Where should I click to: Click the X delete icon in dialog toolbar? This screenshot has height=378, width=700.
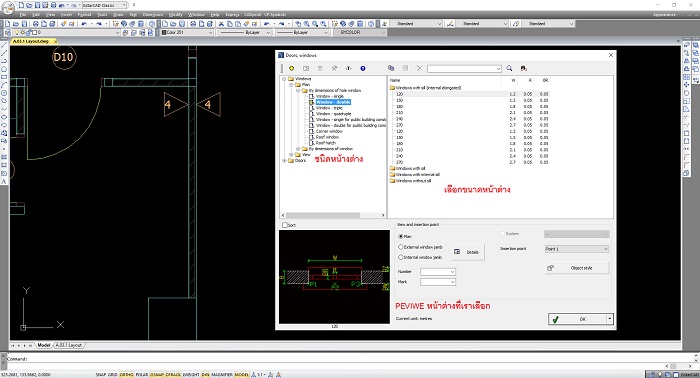pyautogui.click(x=419, y=68)
